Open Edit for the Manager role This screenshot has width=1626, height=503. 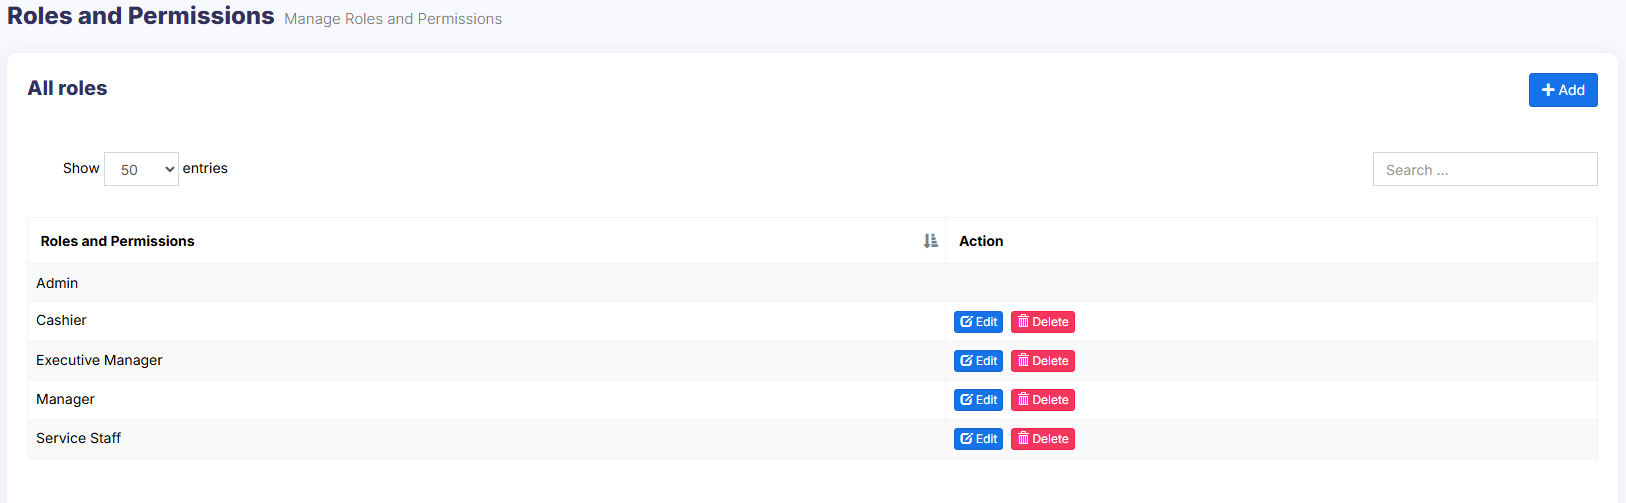[x=978, y=400]
